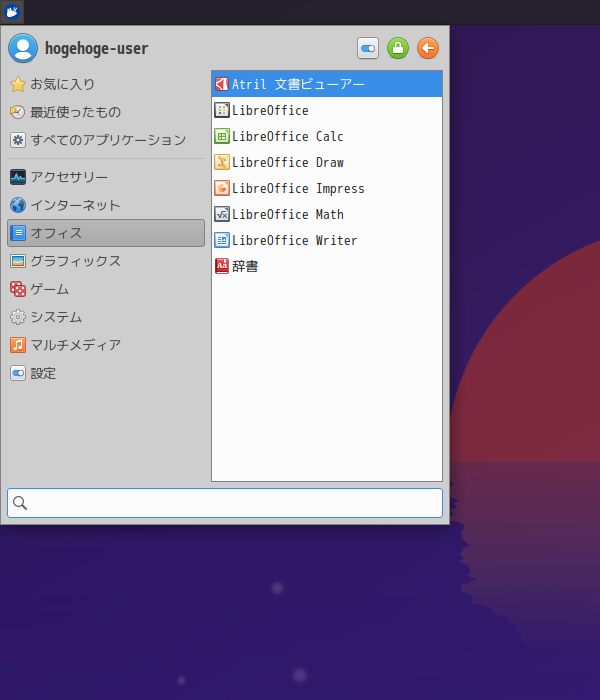Image resolution: width=600 pixels, height=700 pixels.
Task: Click the LibreOffice Draw icon
Action: [x=222, y=162]
